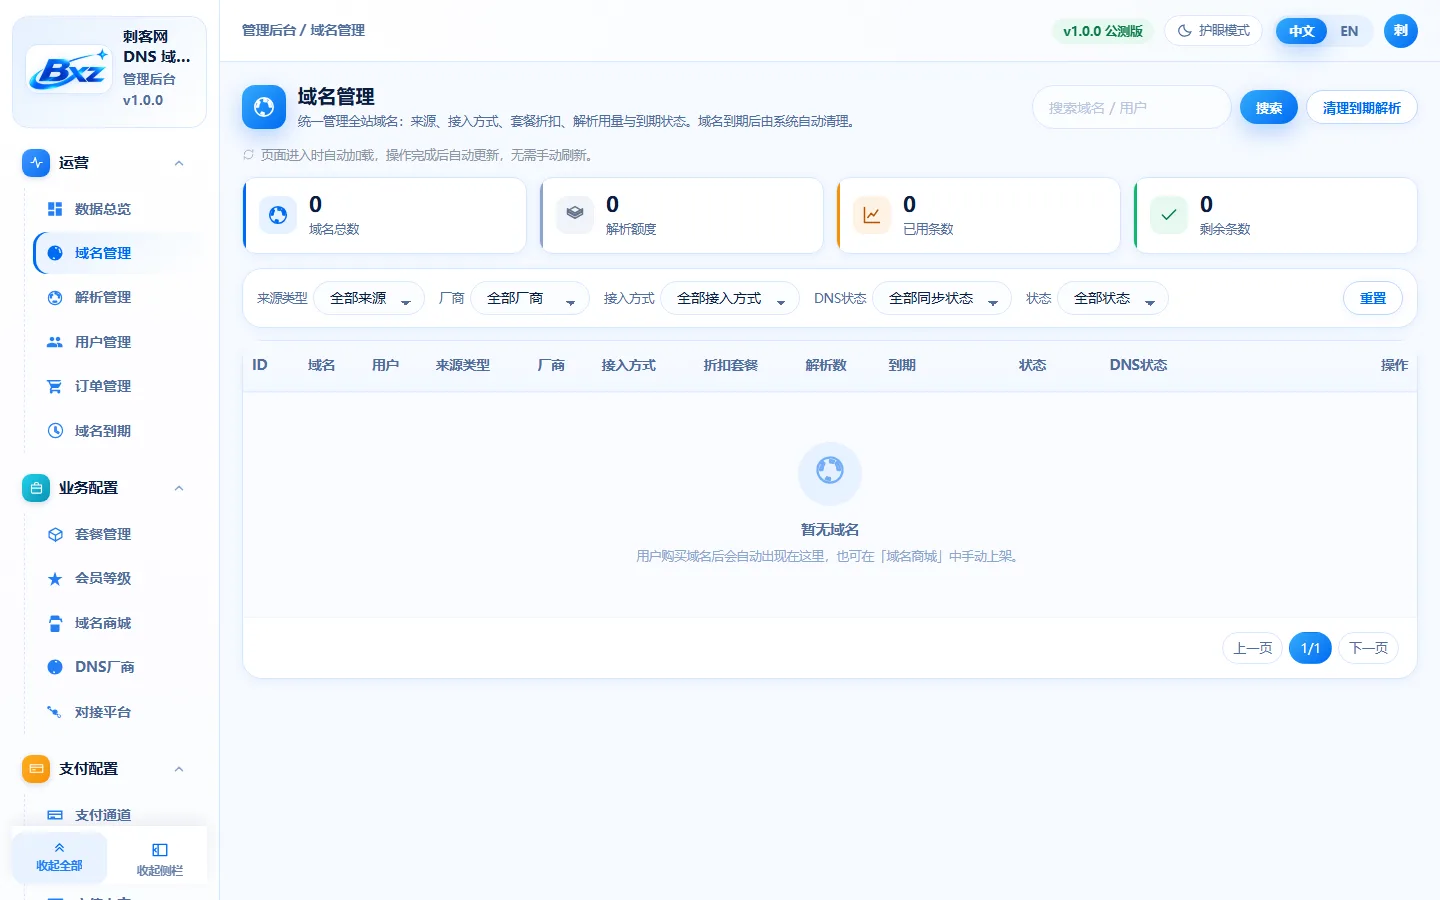Screen dimensions: 1440x900
Task: Open the 全部来源 source type dropdown
Action: 369,298
